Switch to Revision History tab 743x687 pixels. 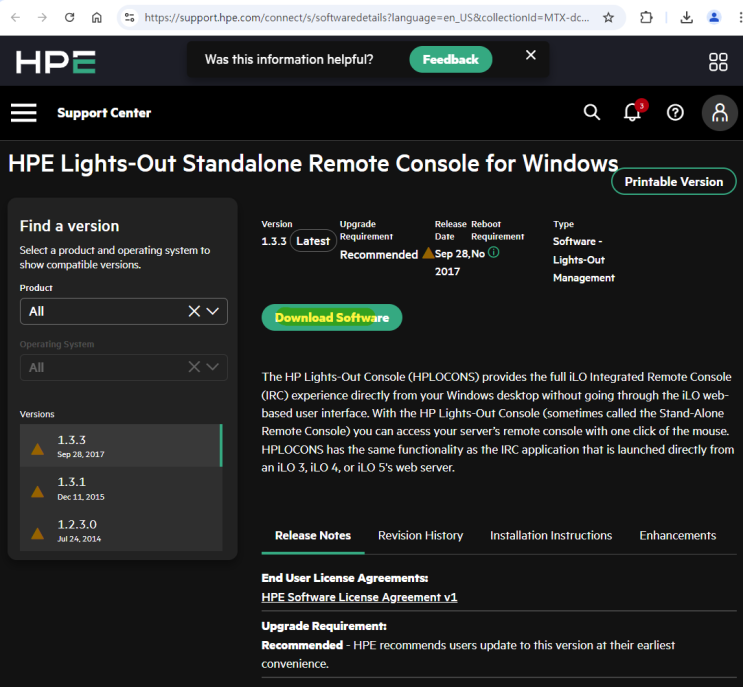pos(420,535)
